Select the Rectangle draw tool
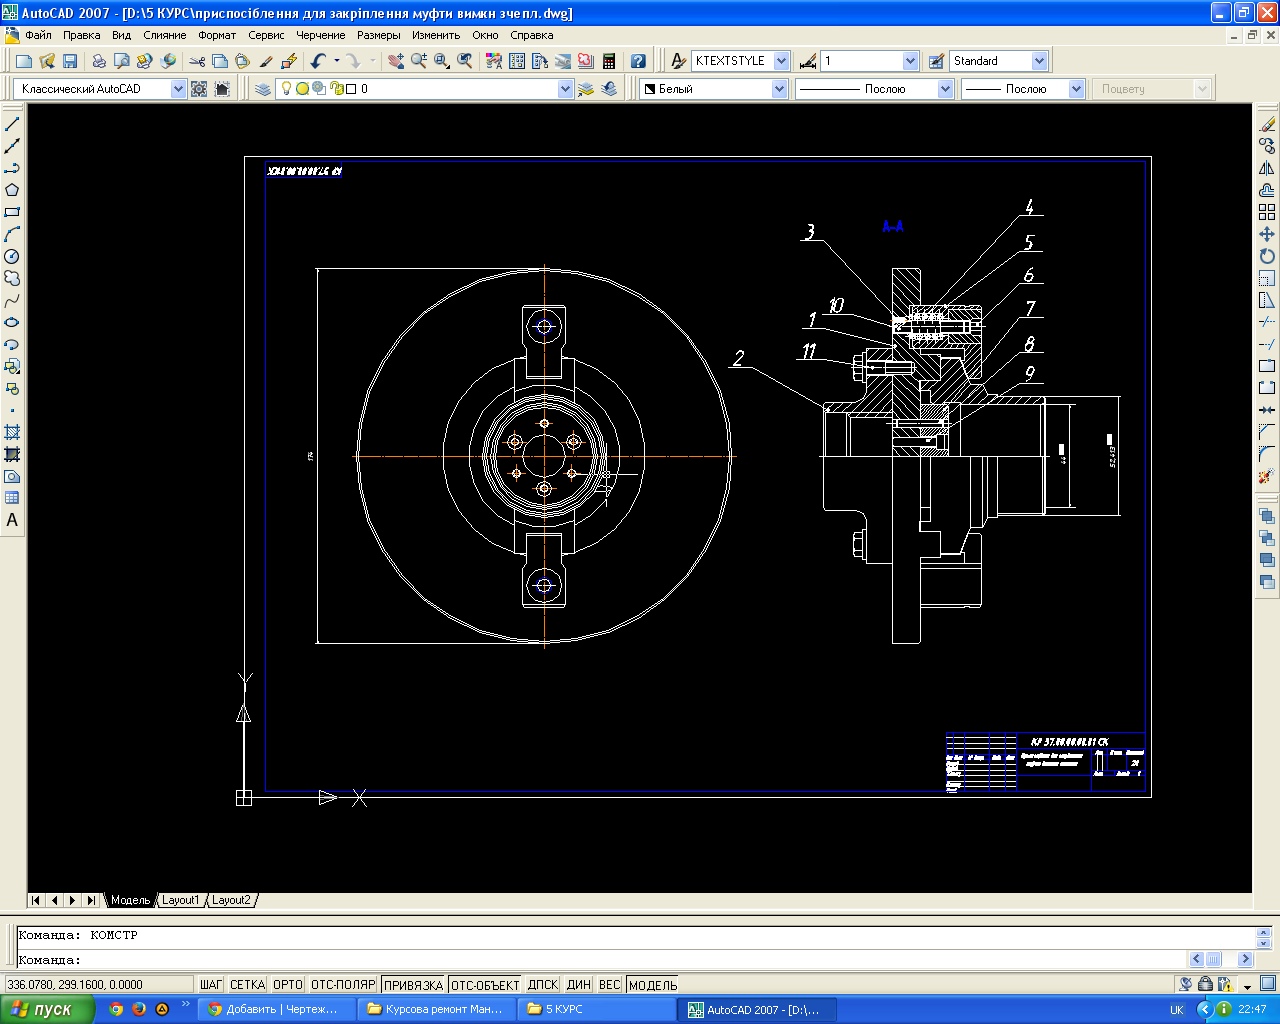This screenshot has height=1024, width=1280. click(12, 212)
